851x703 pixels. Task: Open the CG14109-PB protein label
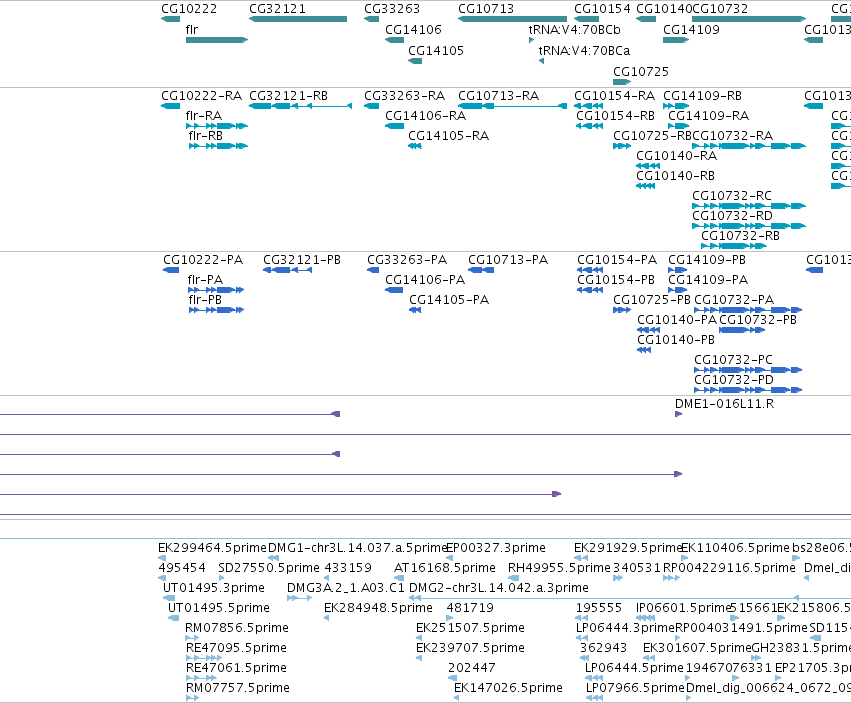pyautogui.click(x=707, y=260)
